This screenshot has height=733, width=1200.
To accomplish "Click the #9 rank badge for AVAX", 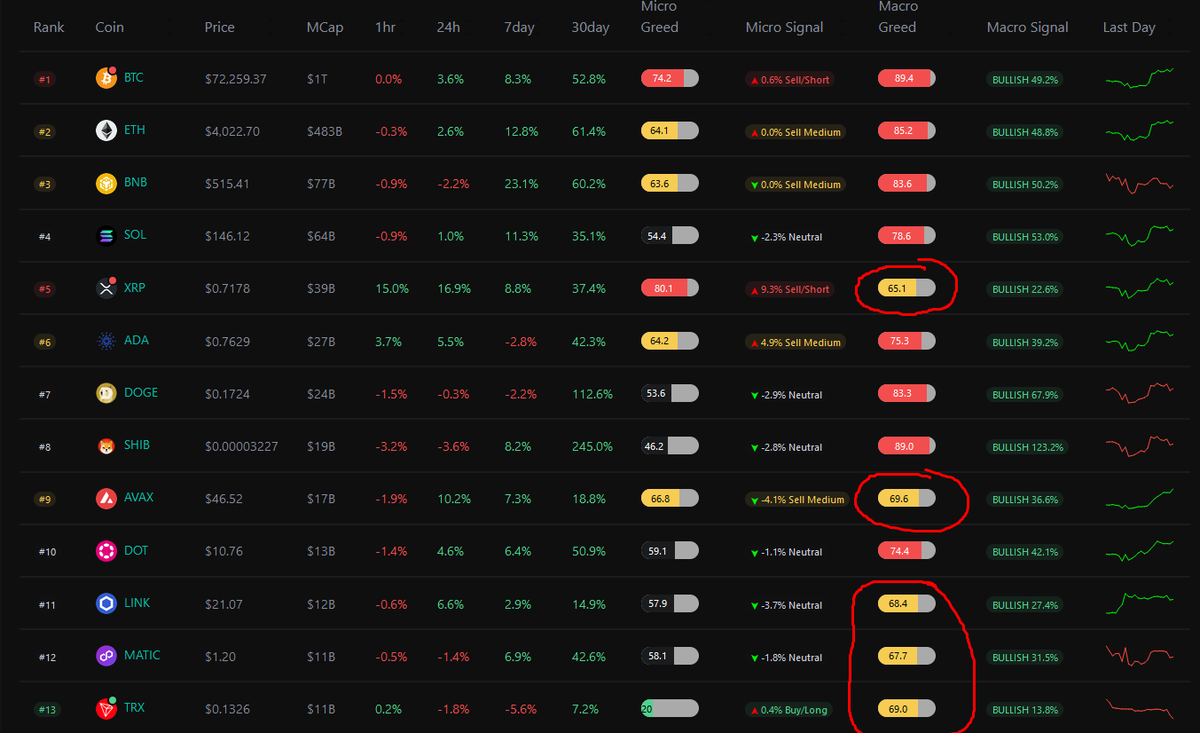I will [44, 499].
